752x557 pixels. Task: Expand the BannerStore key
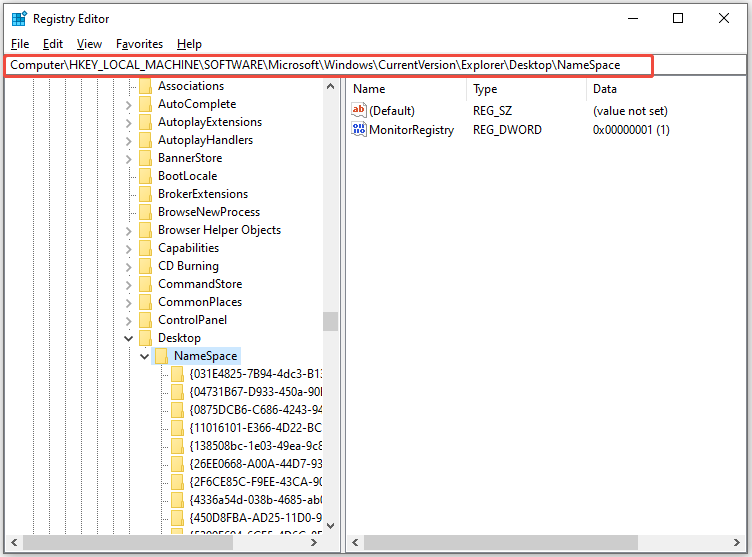129,159
